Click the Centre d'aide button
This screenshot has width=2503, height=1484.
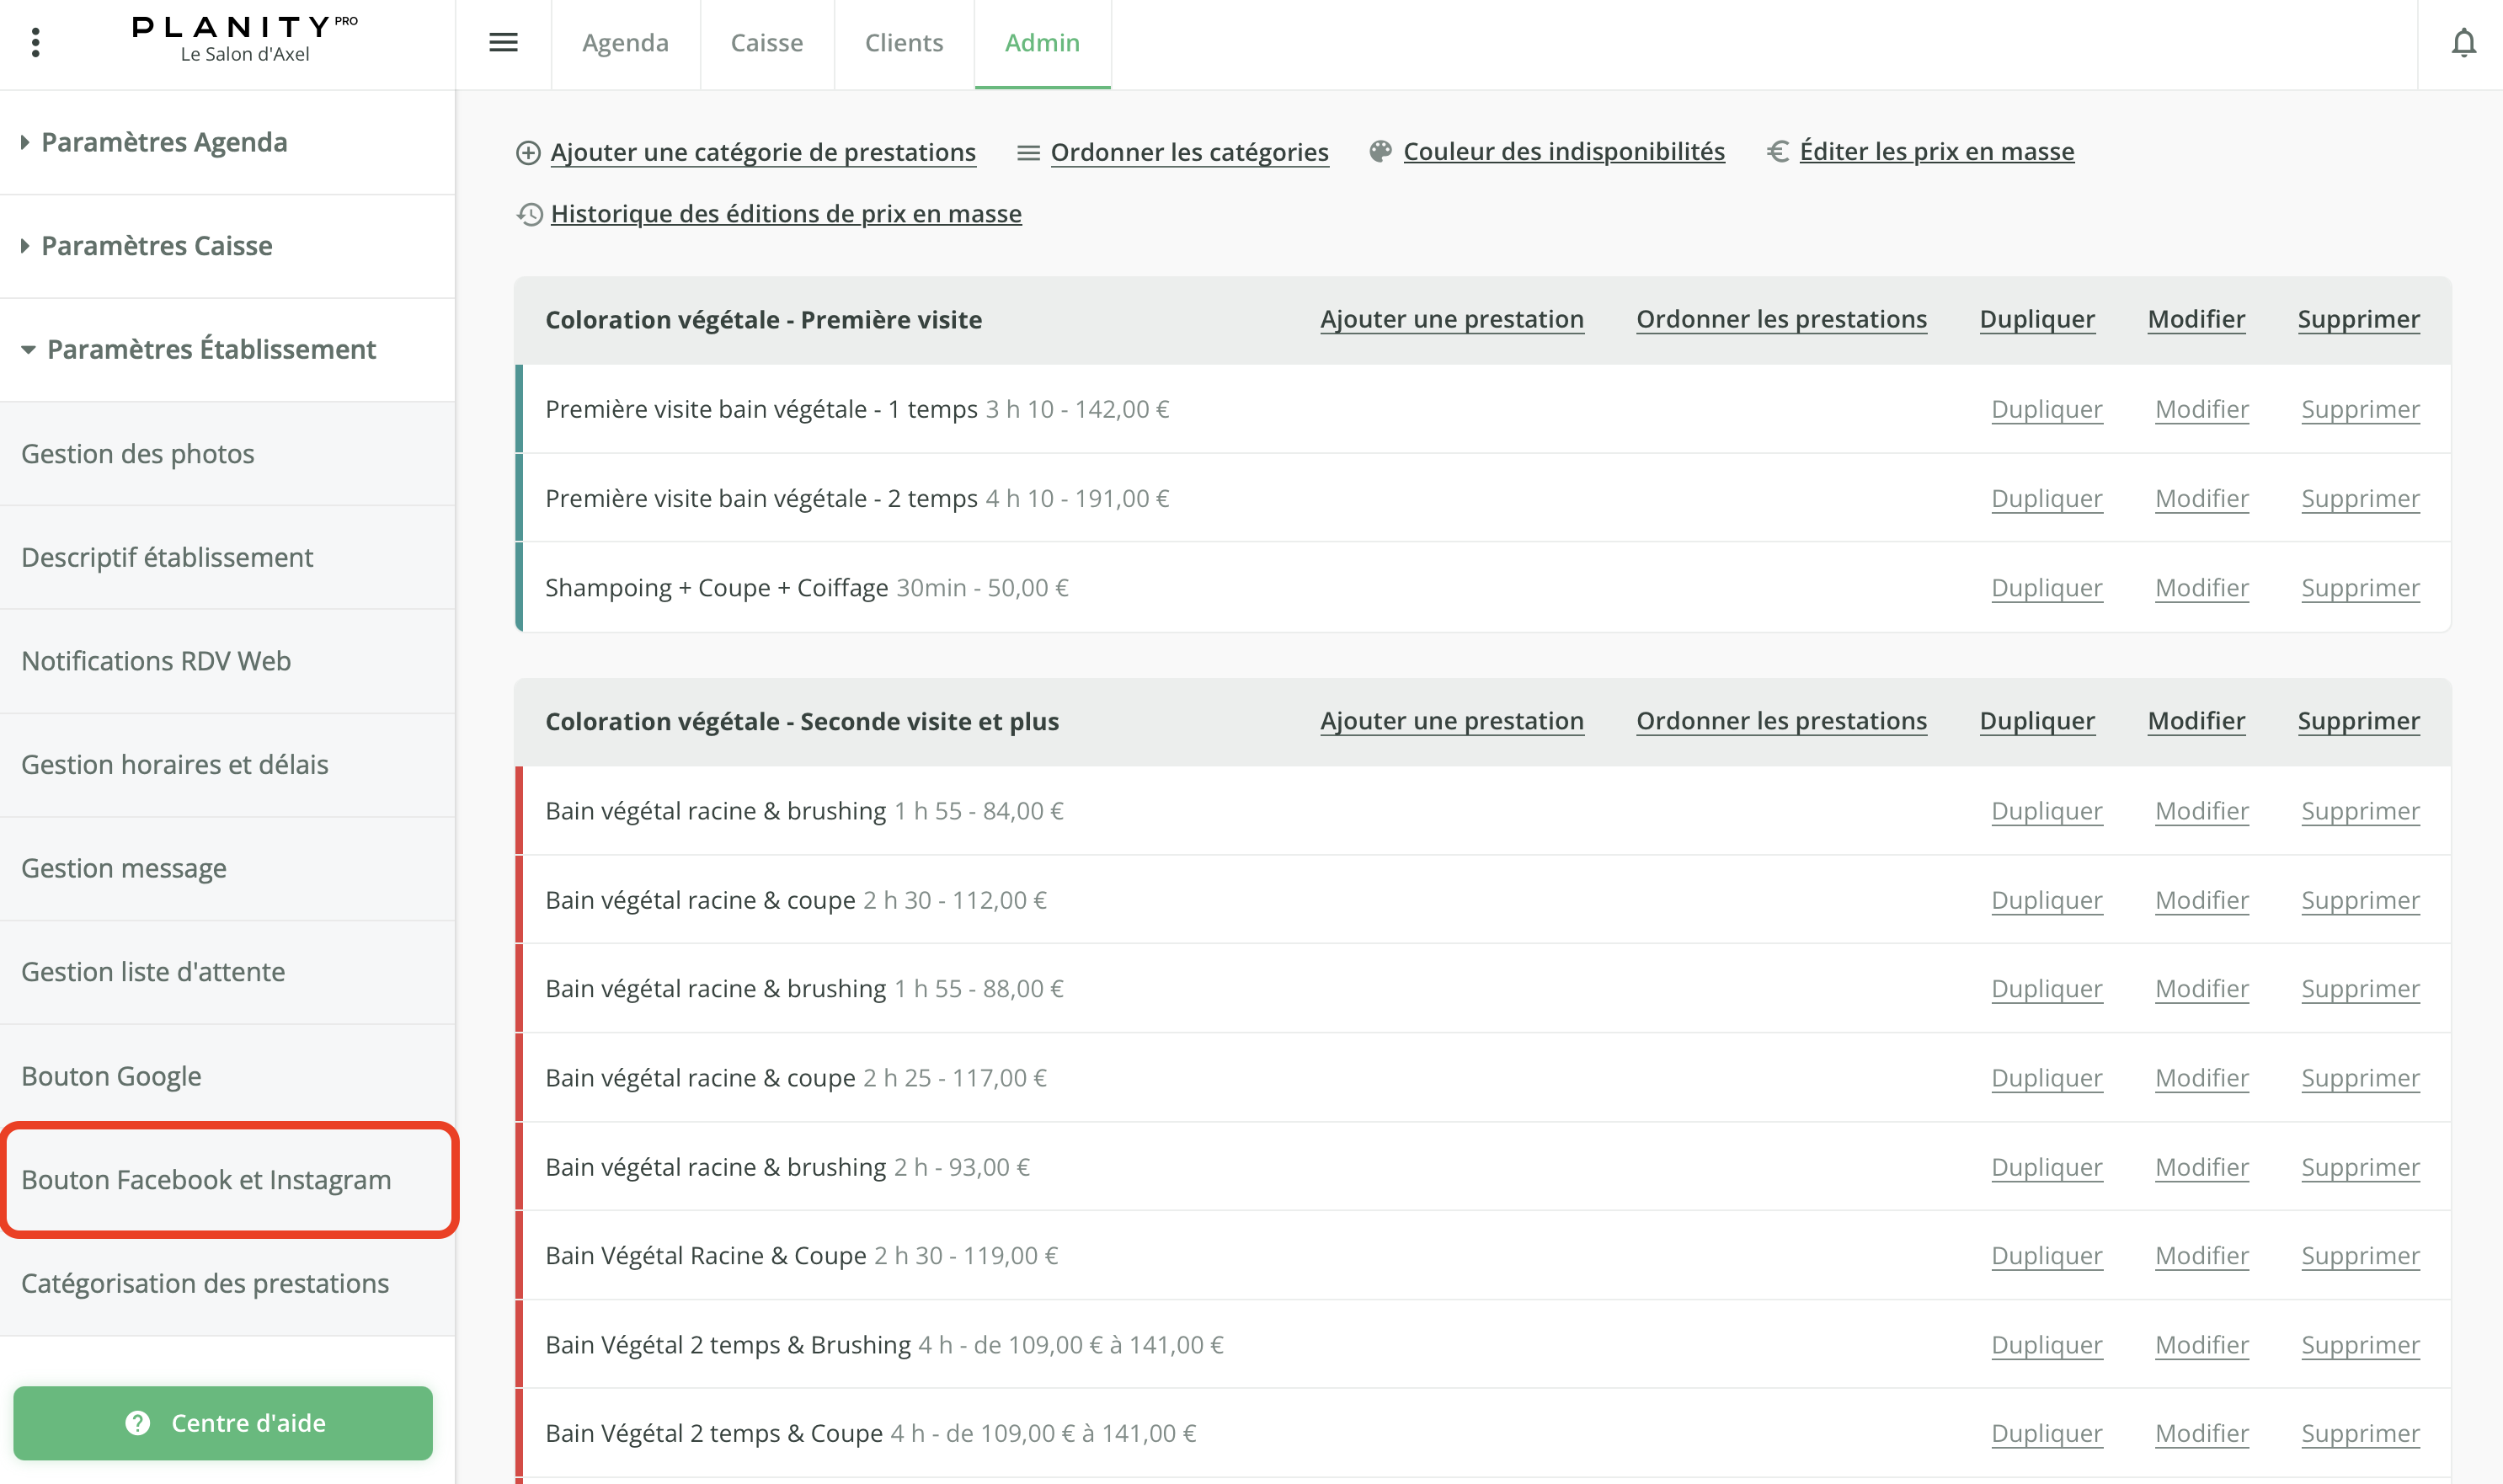pyautogui.click(x=223, y=1422)
